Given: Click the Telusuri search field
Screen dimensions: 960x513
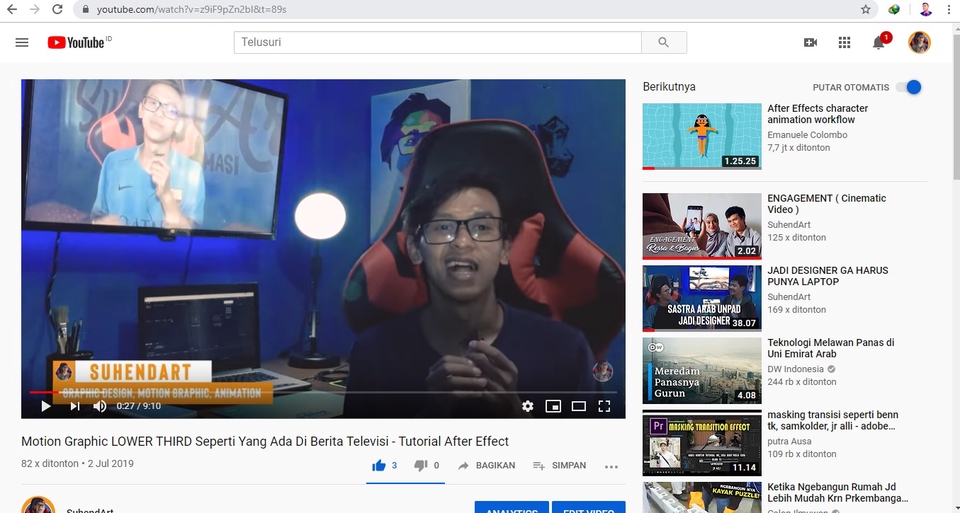Looking at the screenshot, I should [x=437, y=42].
